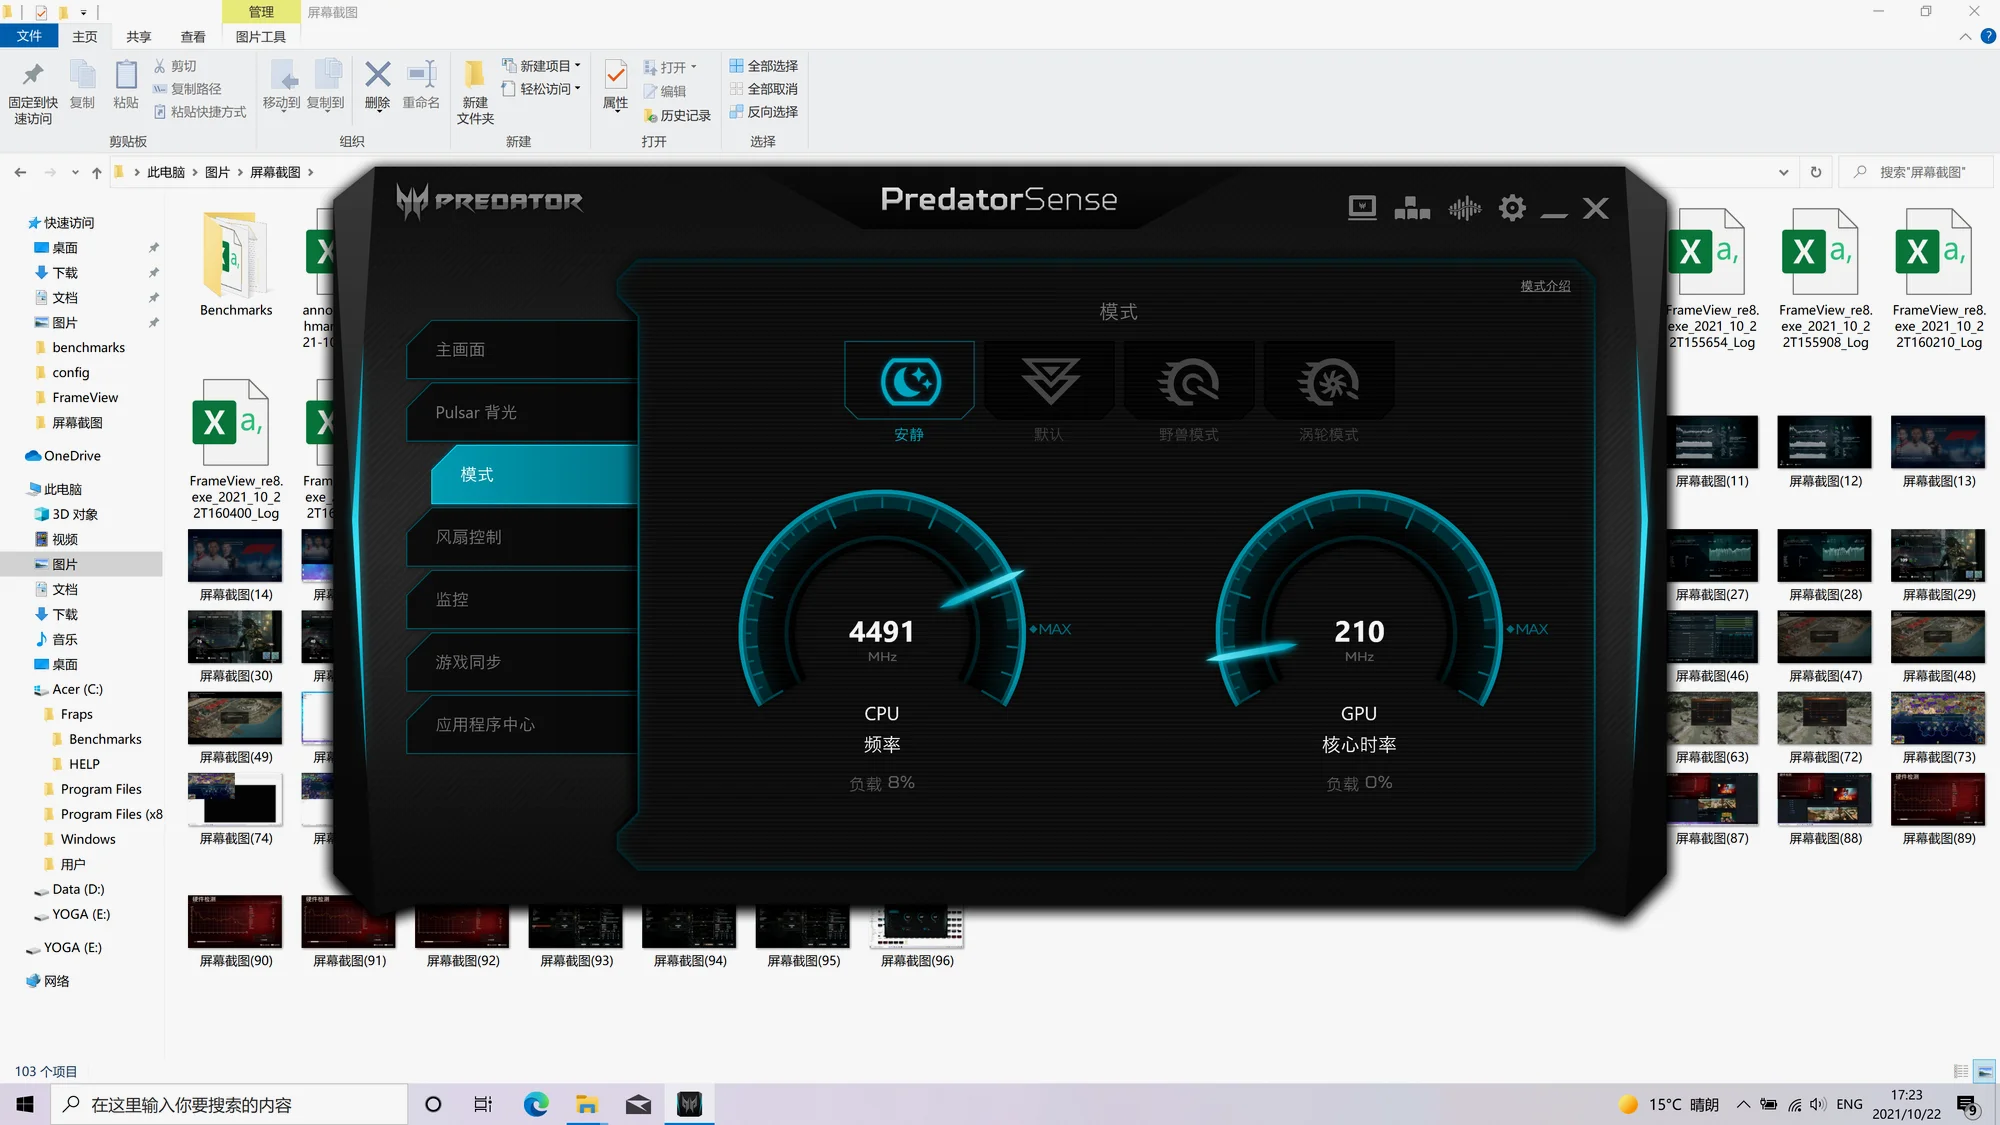Screen dimensions: 2000x1125
Task: Select the 模式 menu item
Action: click(534, 475)
